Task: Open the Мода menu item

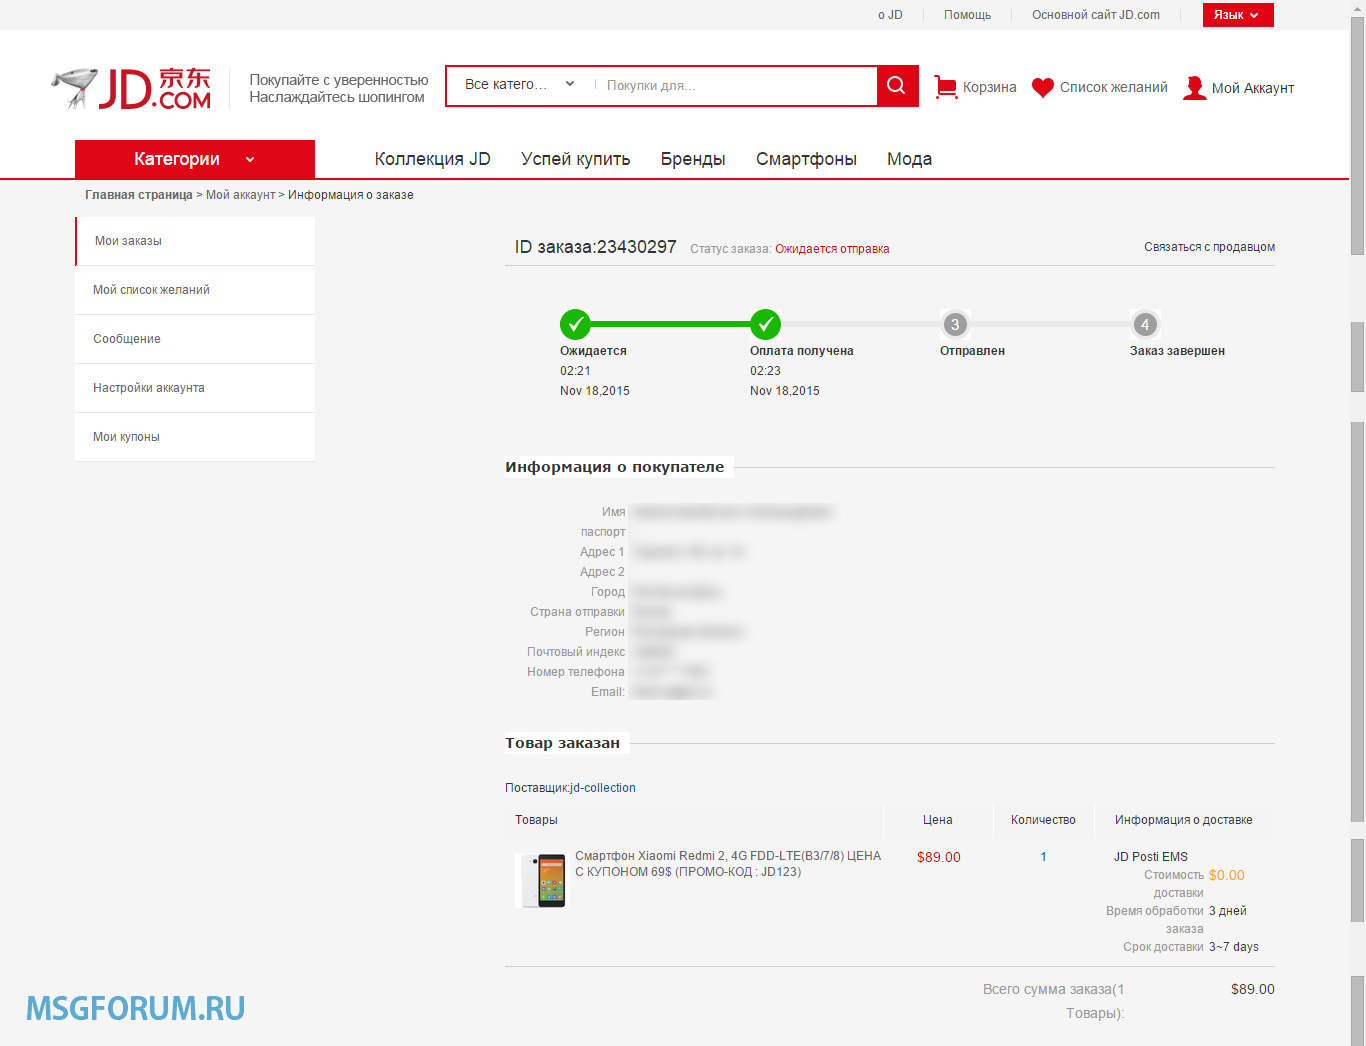Action: [x=910, y=159]
